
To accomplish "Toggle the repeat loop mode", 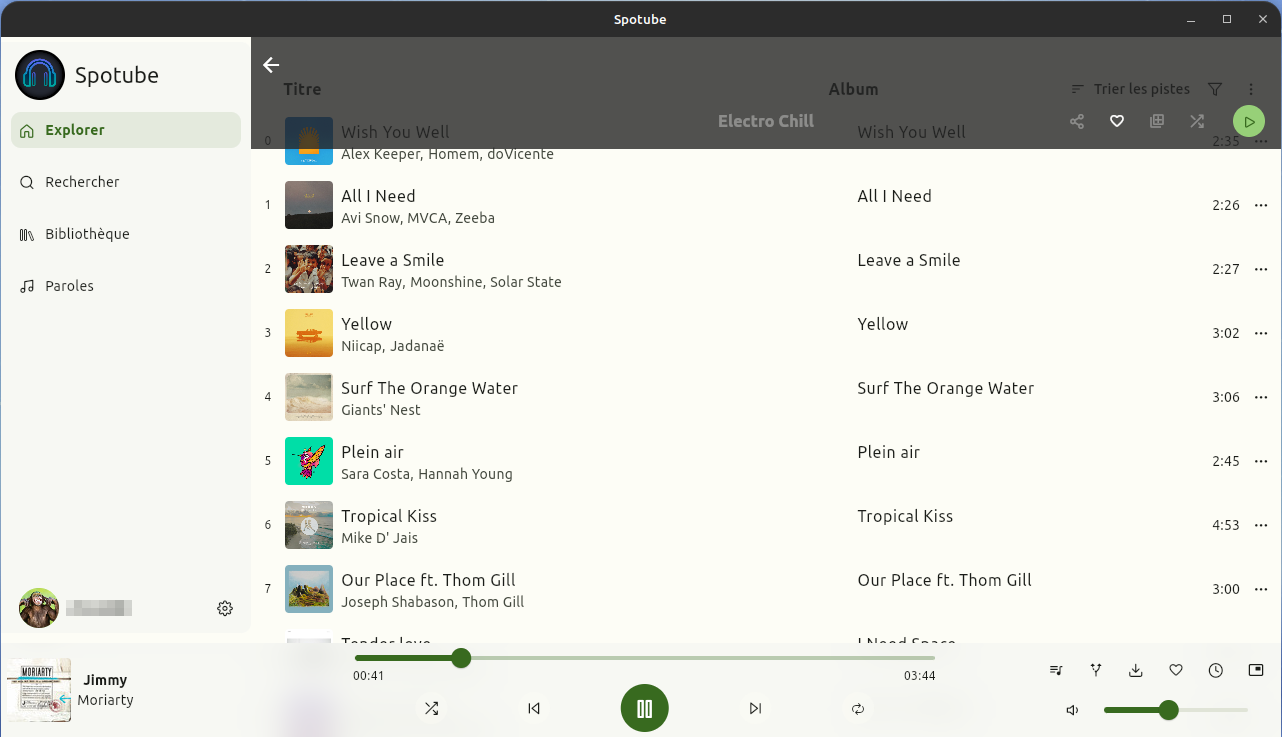I will (x=857, y=708).
